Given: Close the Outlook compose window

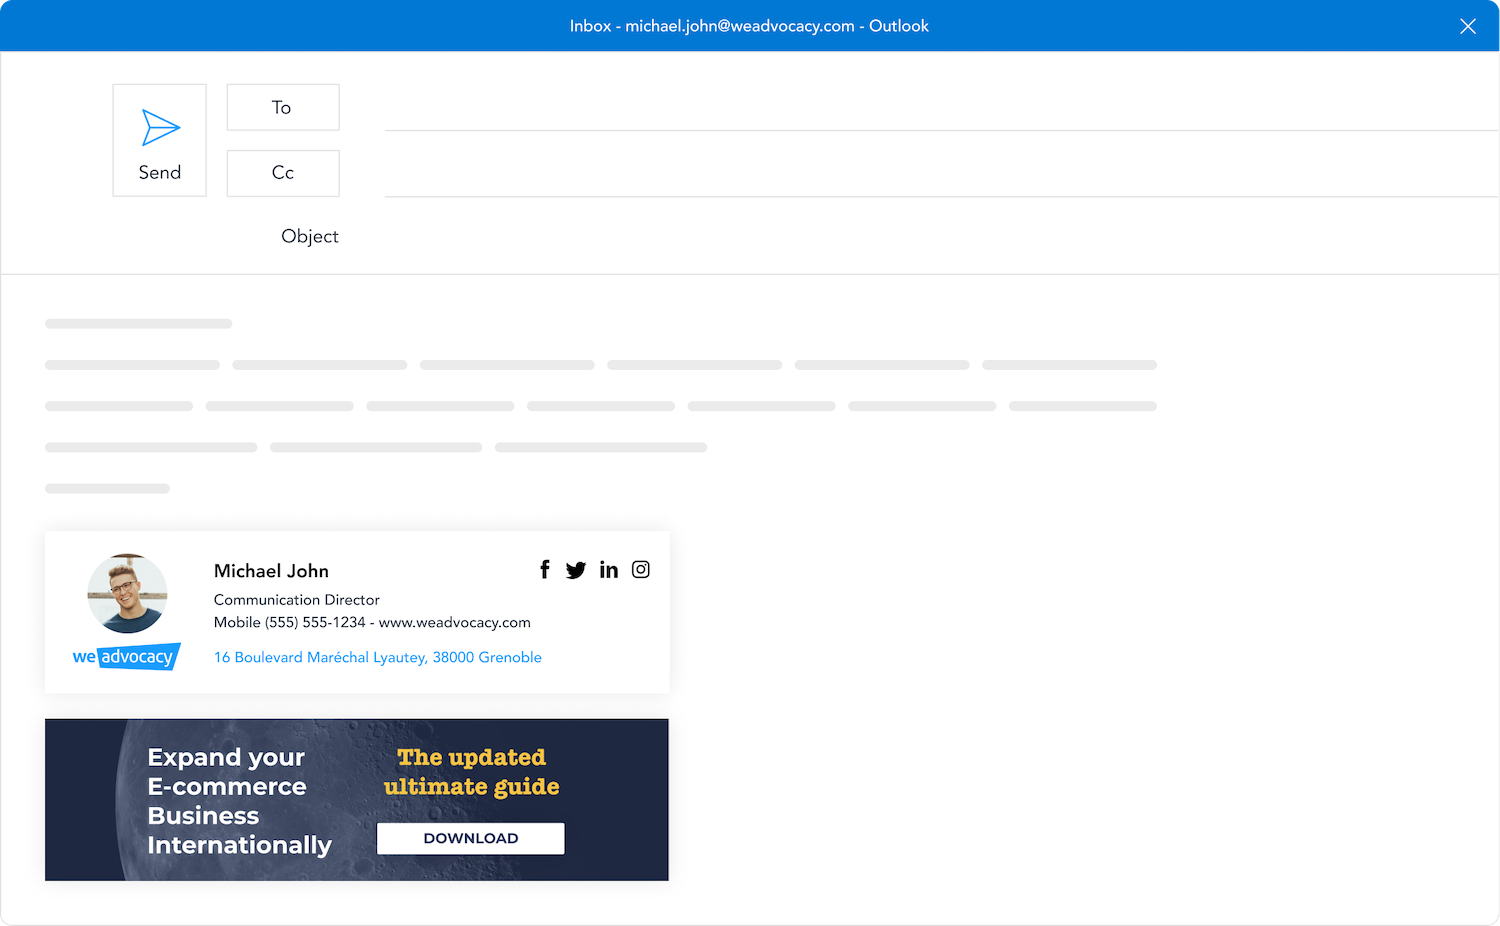Looking at the screenshot, I should 1467,26.
